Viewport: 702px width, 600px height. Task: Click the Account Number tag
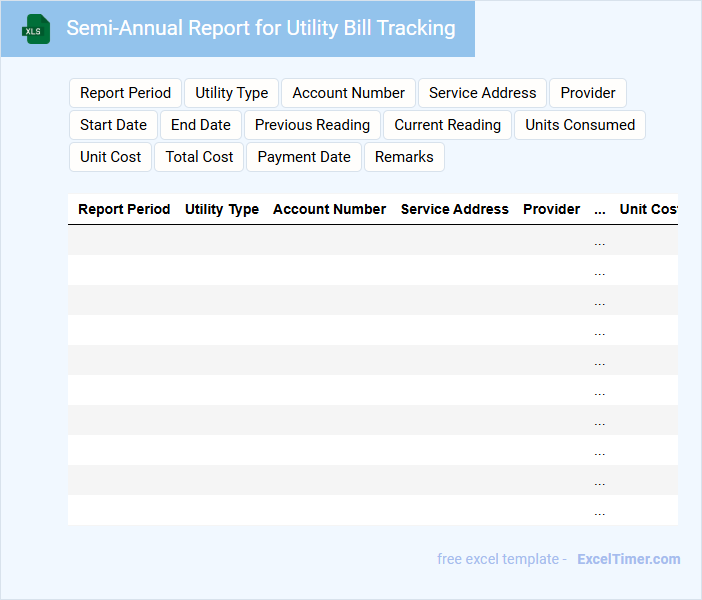pos(348,93)
